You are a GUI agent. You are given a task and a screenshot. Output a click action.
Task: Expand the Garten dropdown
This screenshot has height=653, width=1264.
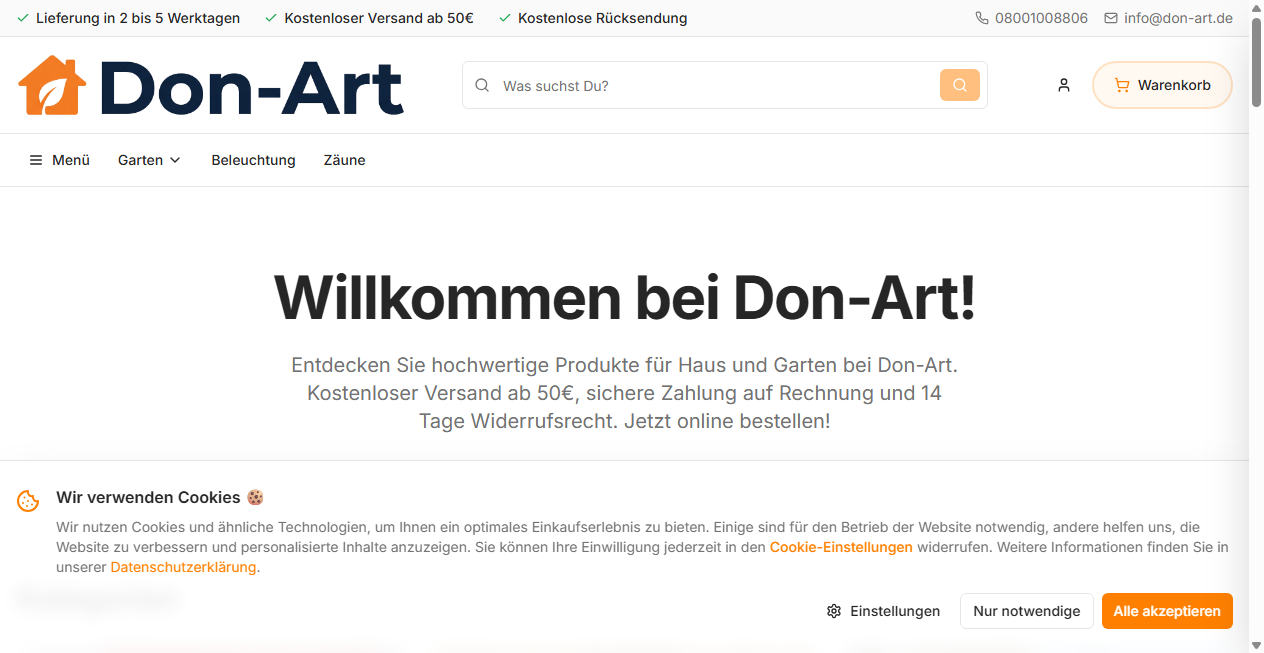pyautogui.click(x=140, y=160)
